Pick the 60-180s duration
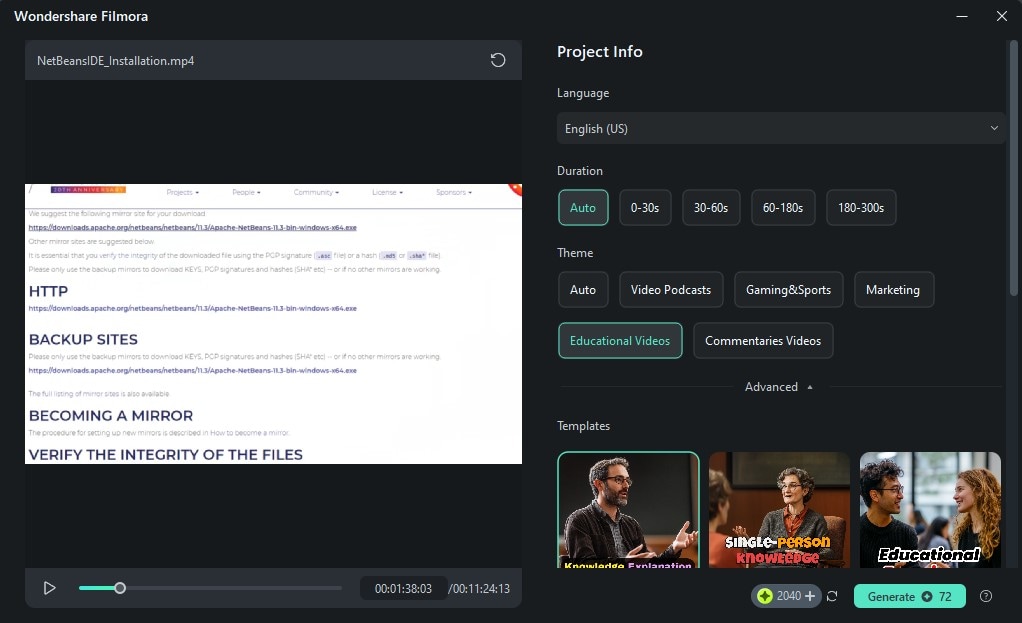Image resolution: width=1022 pixels, height=623 pixels. pos(783,208)
